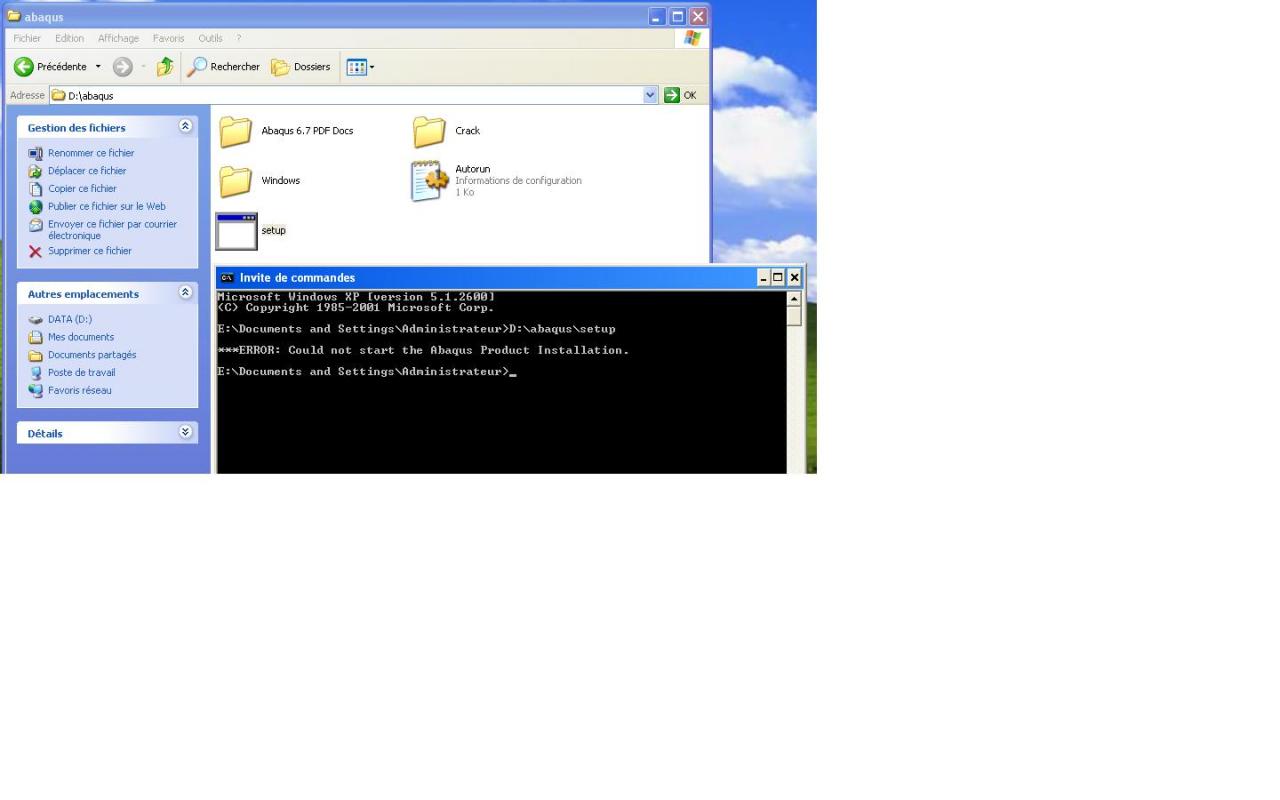The height and width of the screenshot is (800, 1280).
Task: Click the red Supprimer ce fichier icon
Action: tap(36, 251)
